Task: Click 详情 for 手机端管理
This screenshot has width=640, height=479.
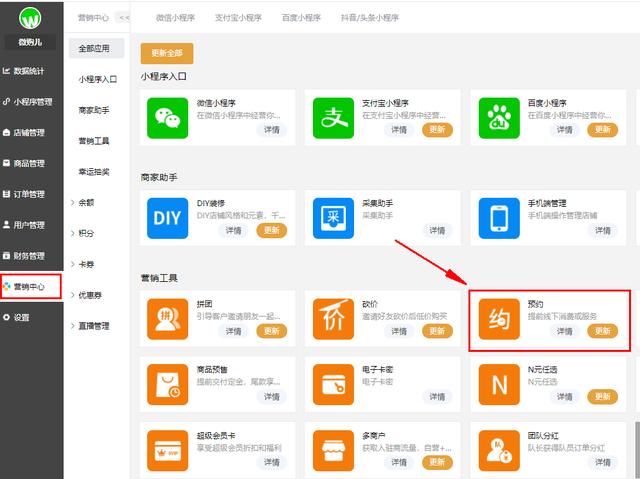Action: tap(603, 230)
